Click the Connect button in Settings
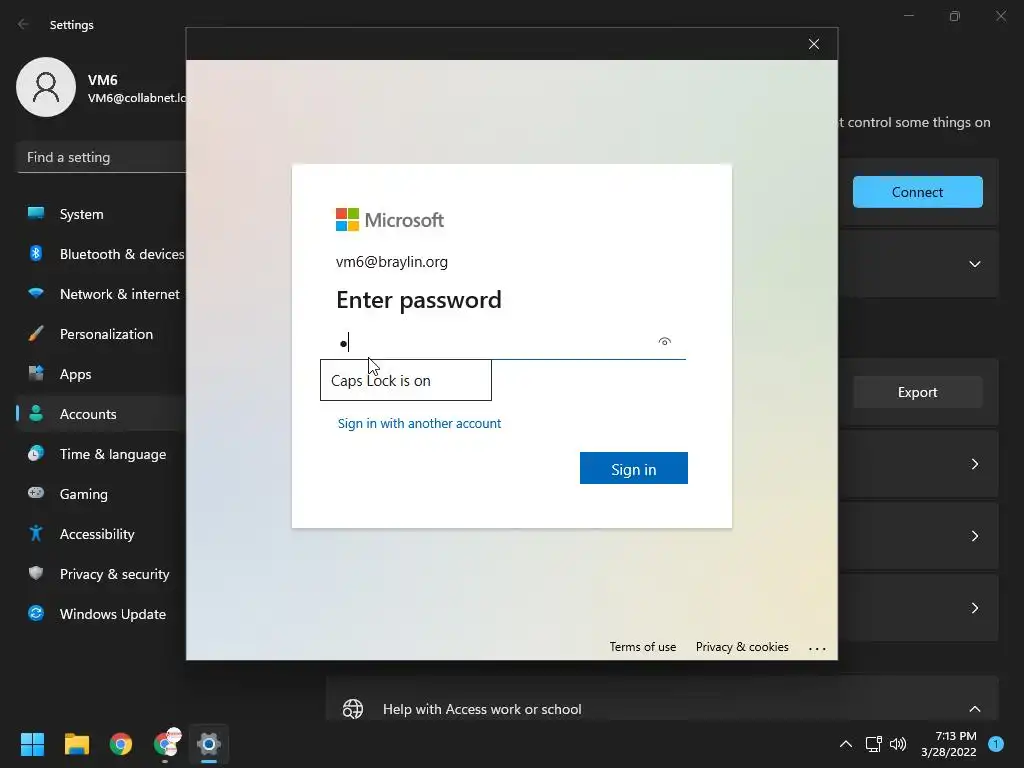1024x768 pixels. click(x=918, y=192)
